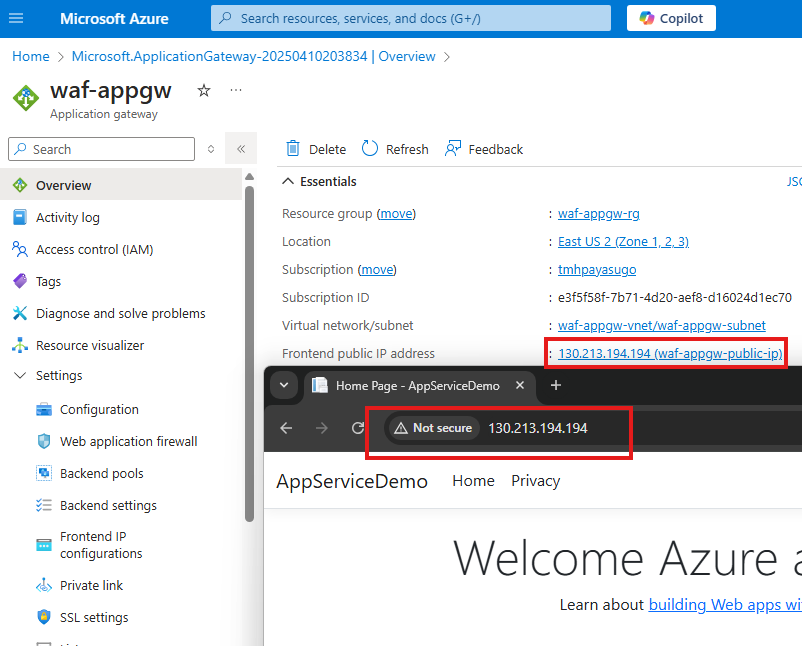The height and width of the screenshot is (646, 802).
Task: Toggle expand/collapse all menu groups arrows
Action: coord(211,149)
